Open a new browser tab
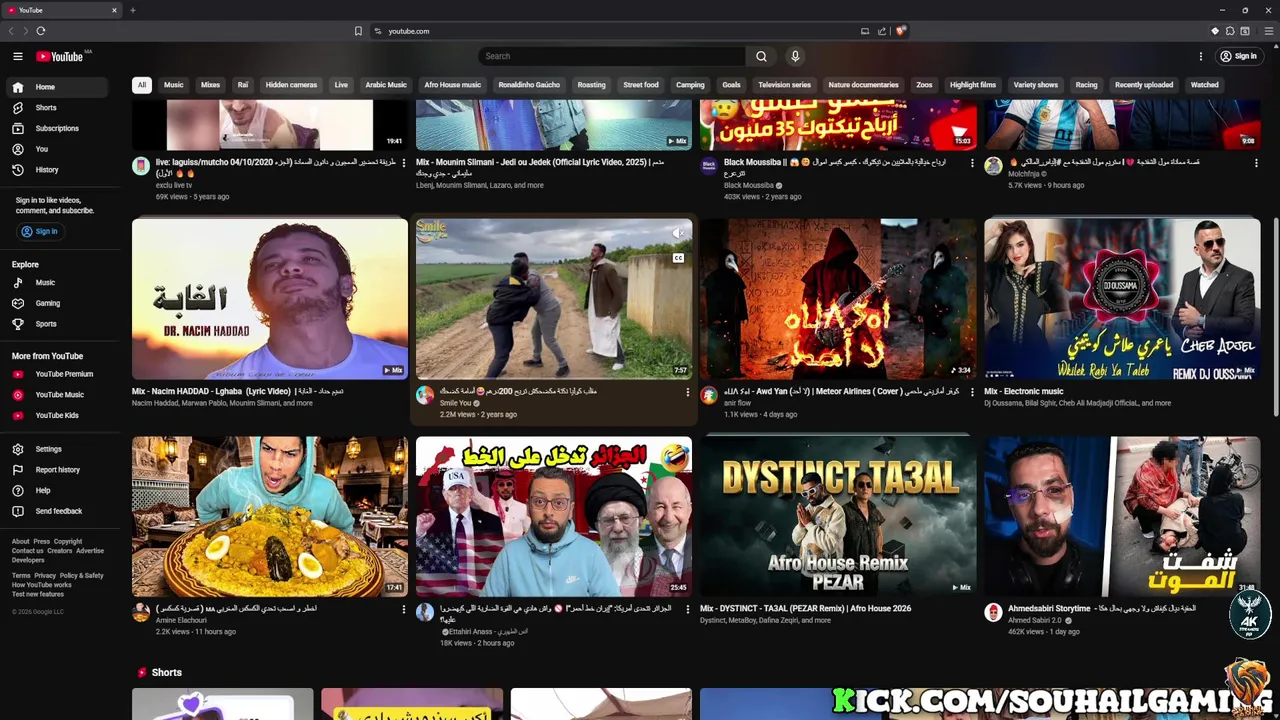This screenshot has width=1280, height=720. (132, 10)
